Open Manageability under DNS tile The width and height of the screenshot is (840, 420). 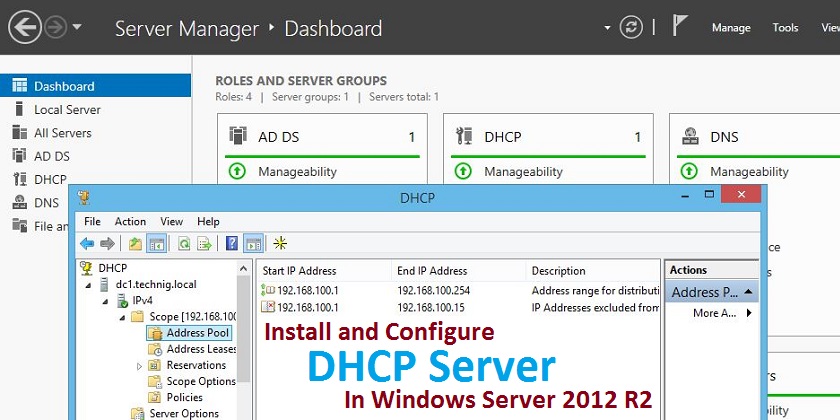click(749, 172)
